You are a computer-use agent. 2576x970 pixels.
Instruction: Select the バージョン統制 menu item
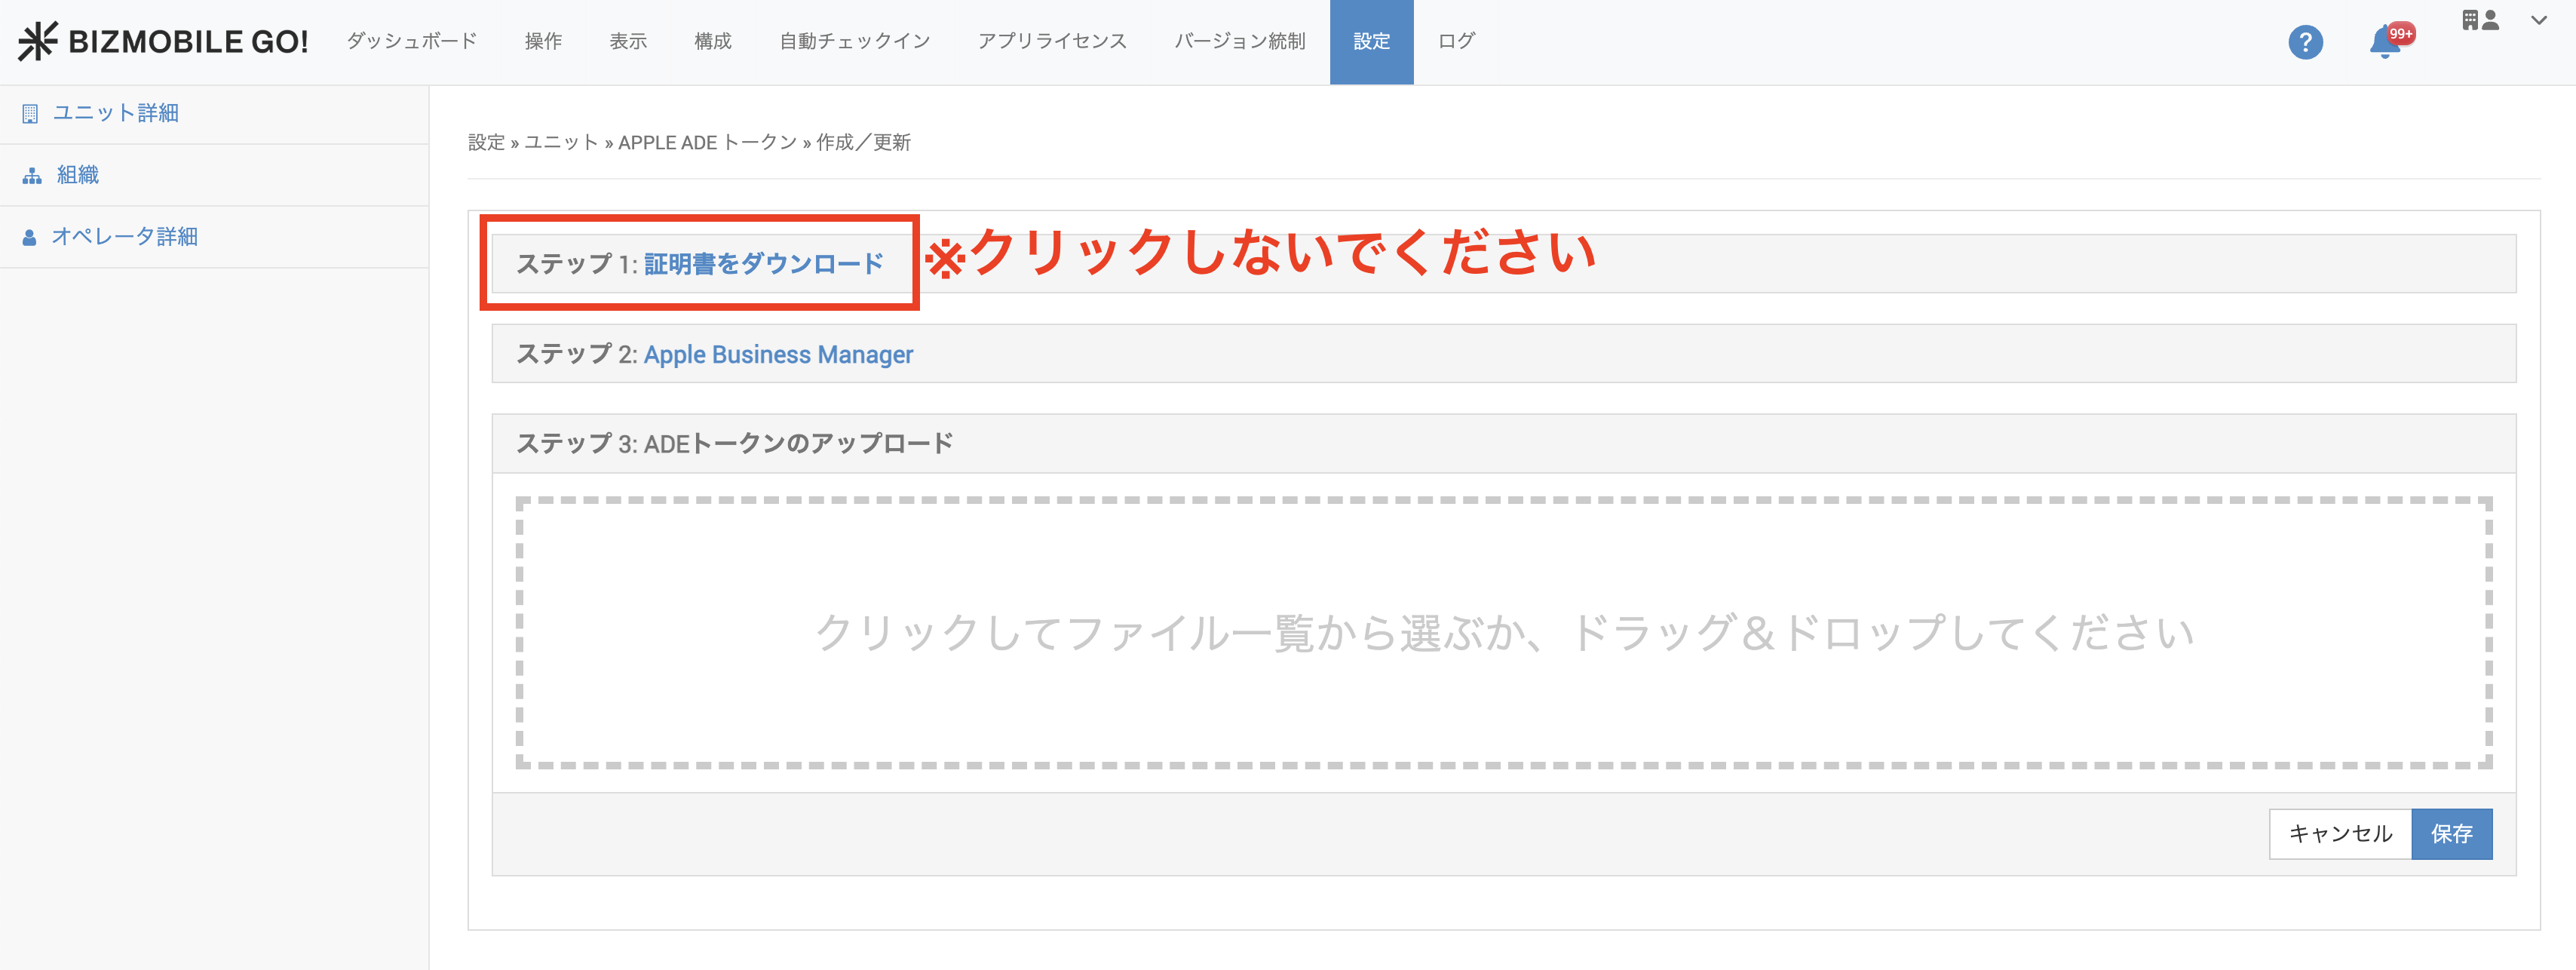point(1239,41)
